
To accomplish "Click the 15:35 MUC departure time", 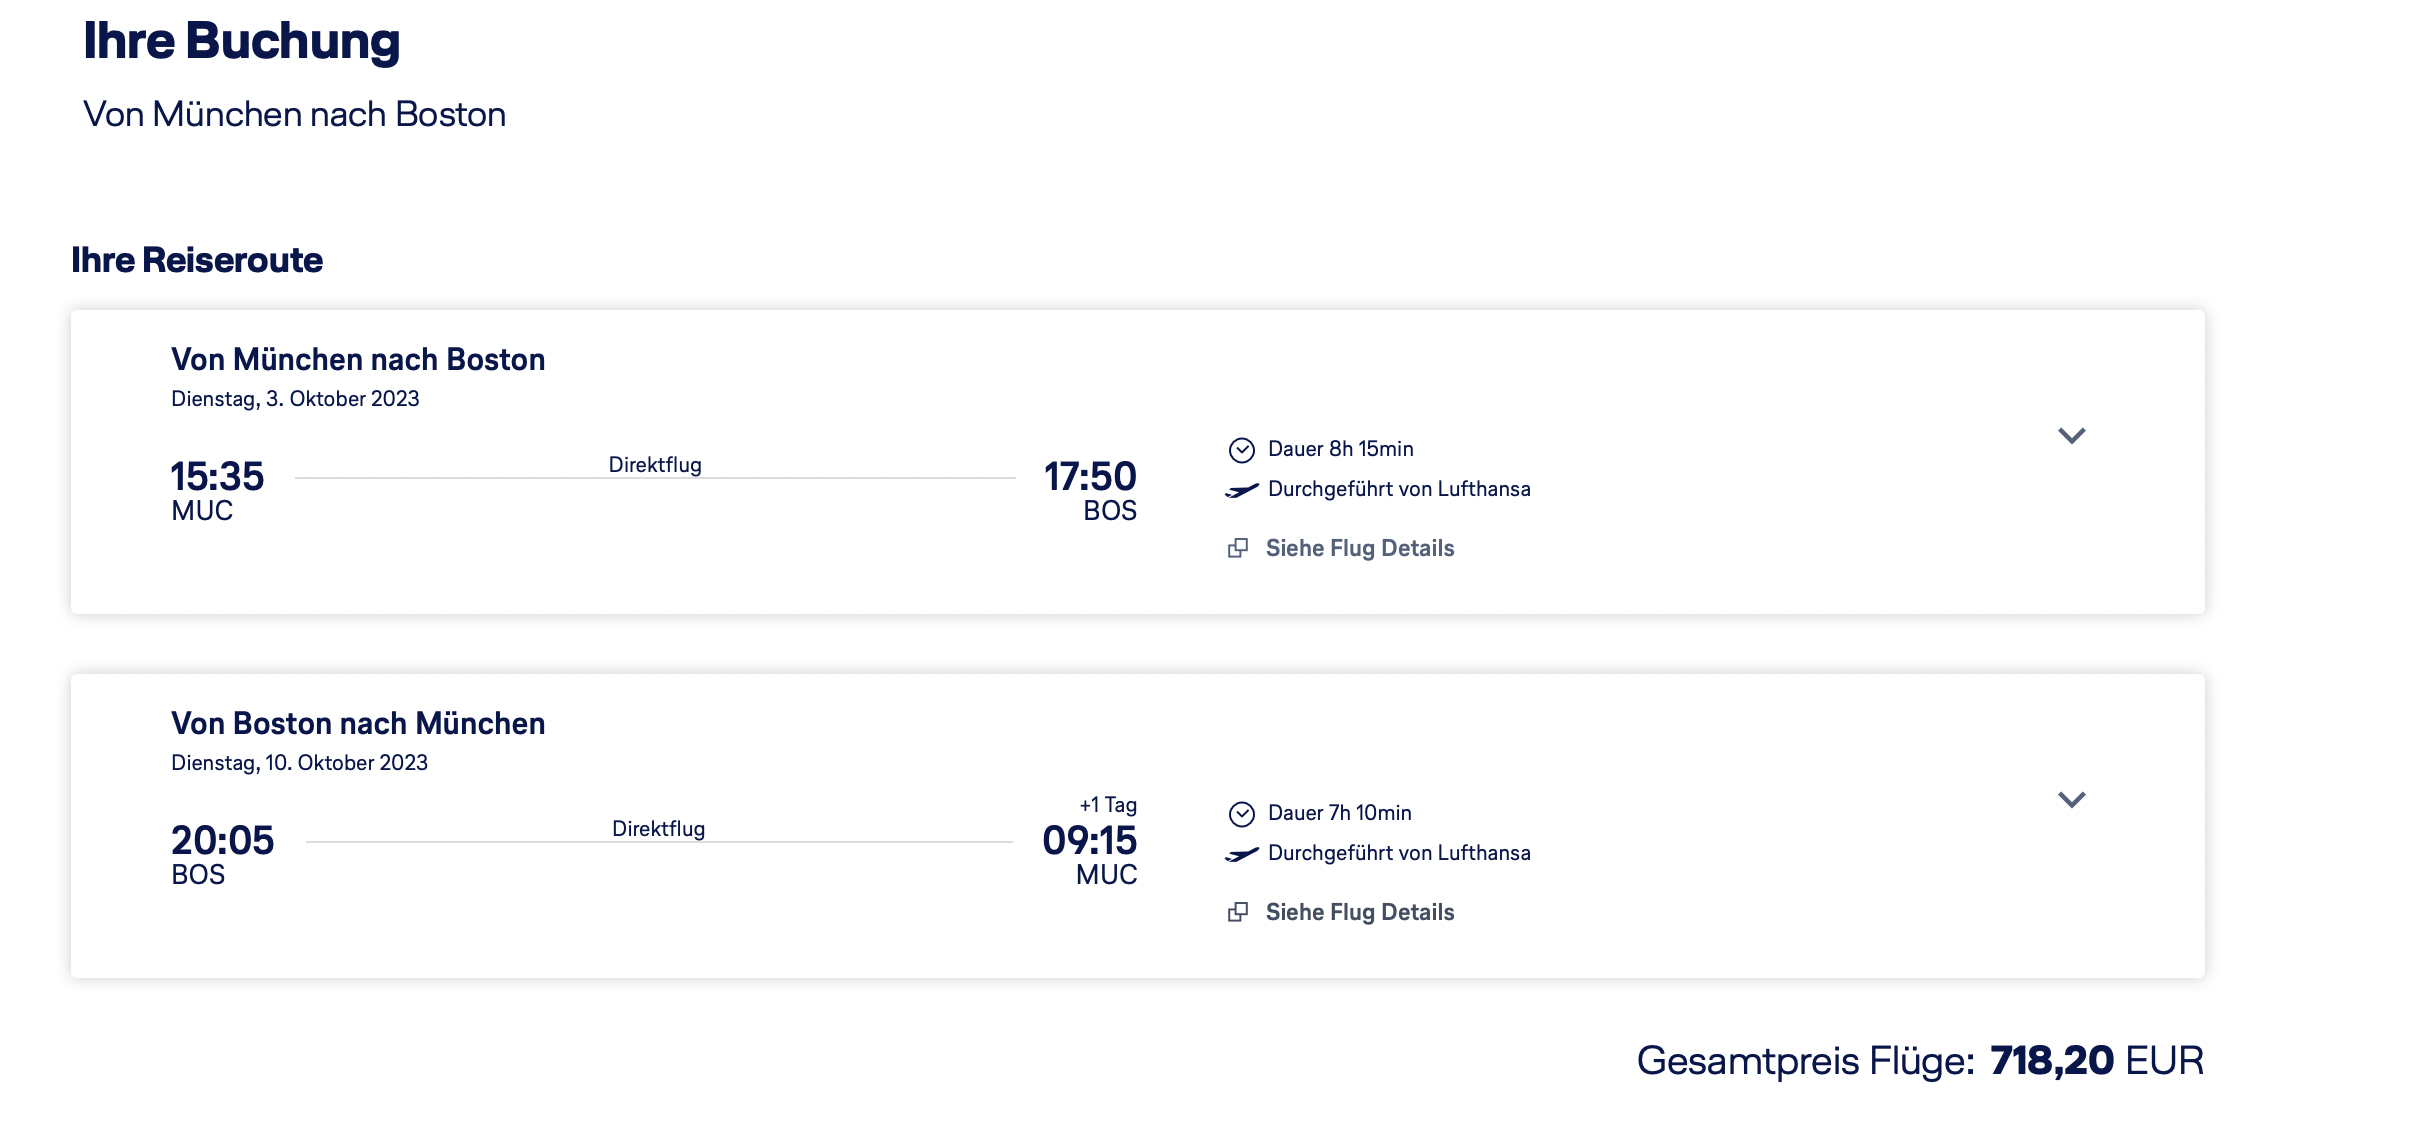I will 217,477.
